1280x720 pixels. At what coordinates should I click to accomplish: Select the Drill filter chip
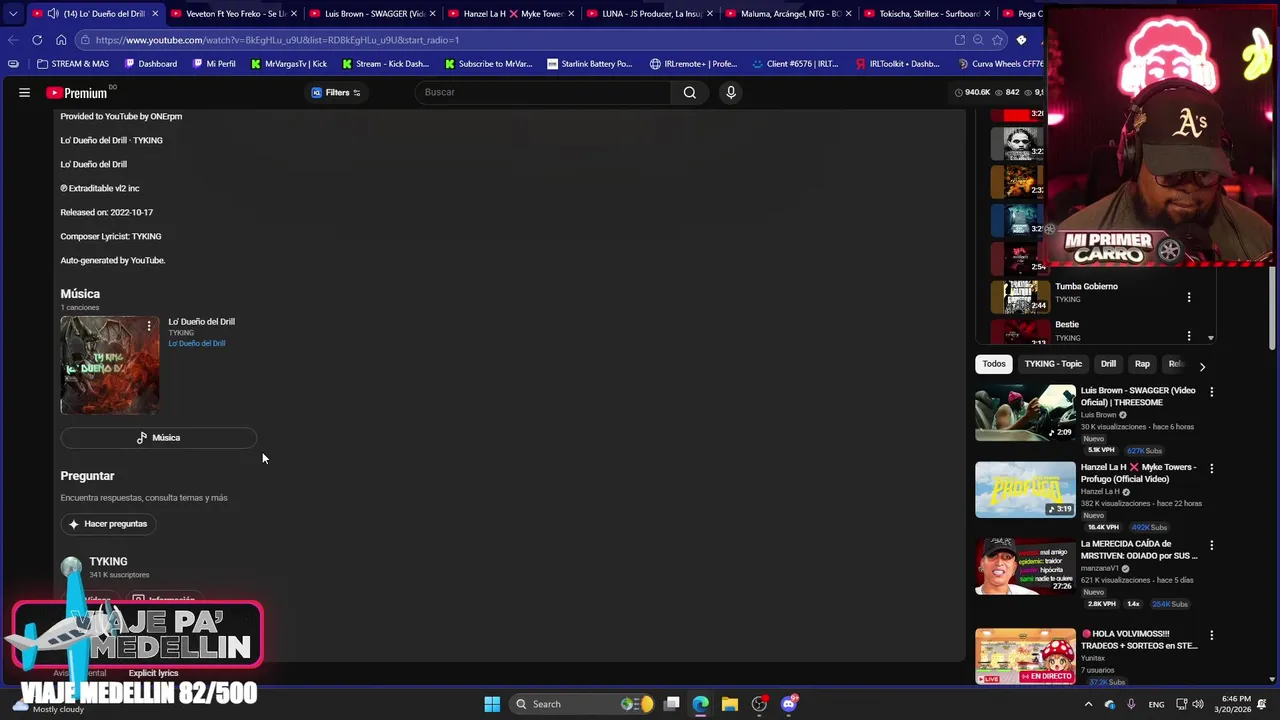[x=1108, y=364]
